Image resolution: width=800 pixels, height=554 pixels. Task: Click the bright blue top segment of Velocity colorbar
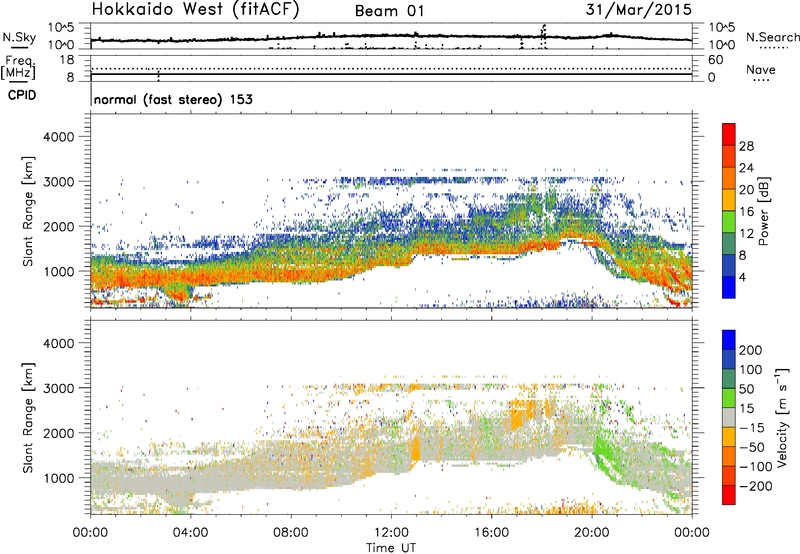(729, 340)
